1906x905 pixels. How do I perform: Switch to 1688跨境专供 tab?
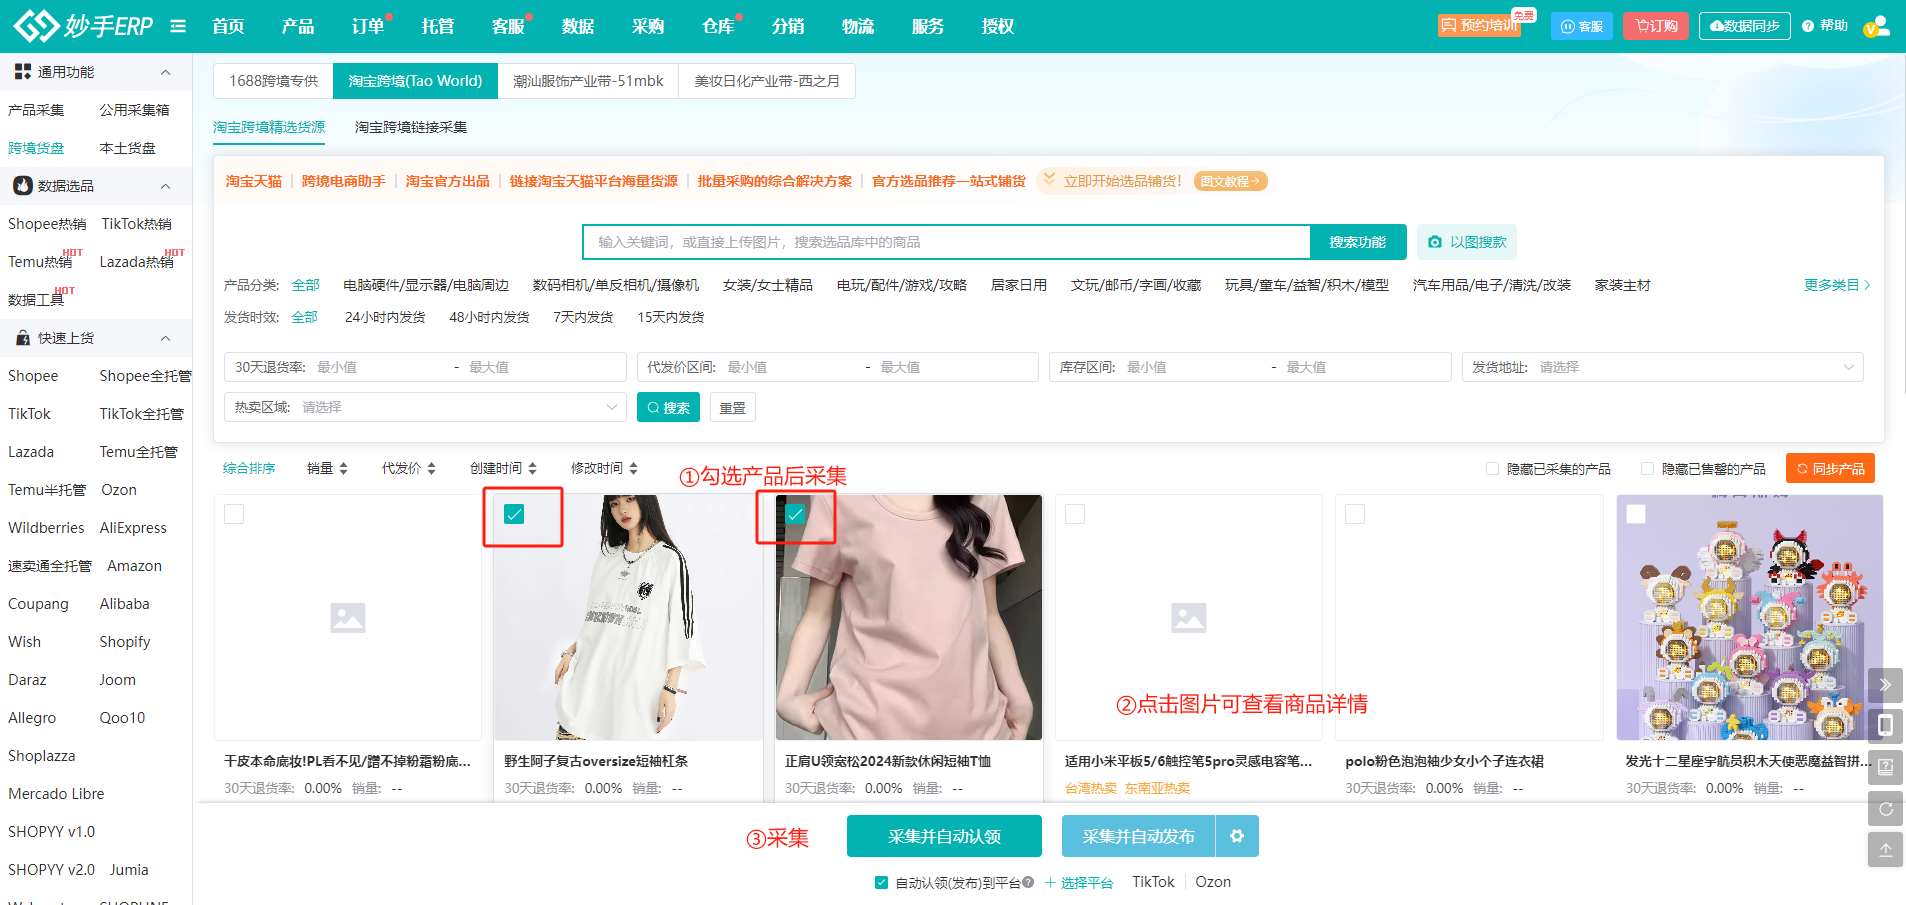pos(273,81)
